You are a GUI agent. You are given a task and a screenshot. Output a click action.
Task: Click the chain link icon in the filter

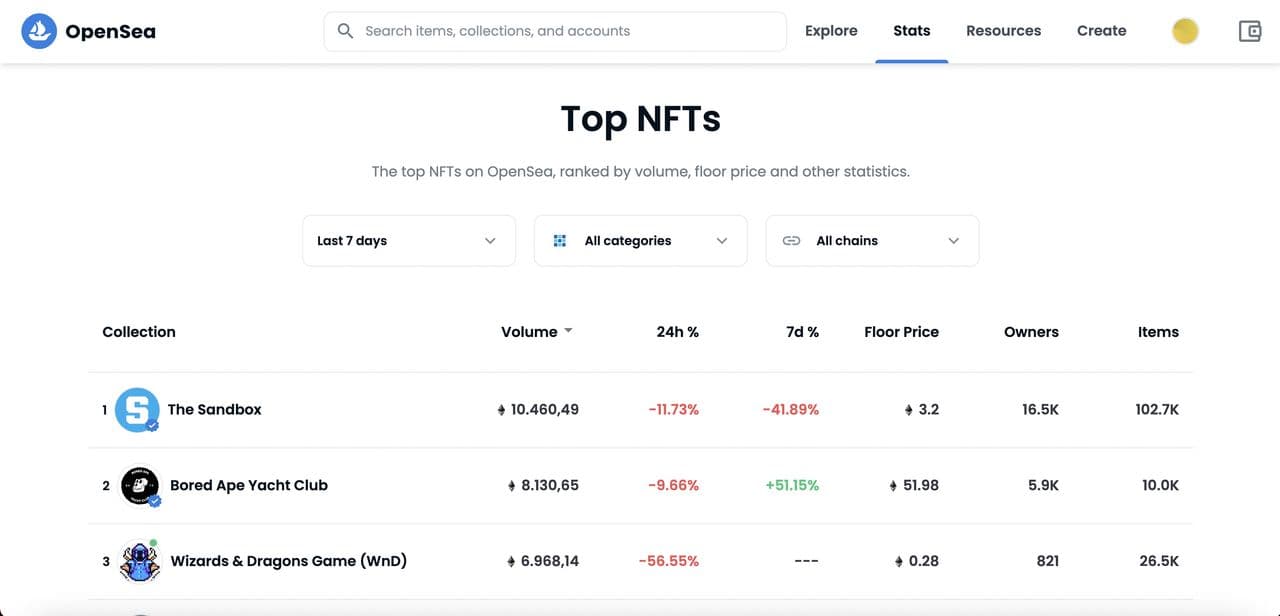791,241
